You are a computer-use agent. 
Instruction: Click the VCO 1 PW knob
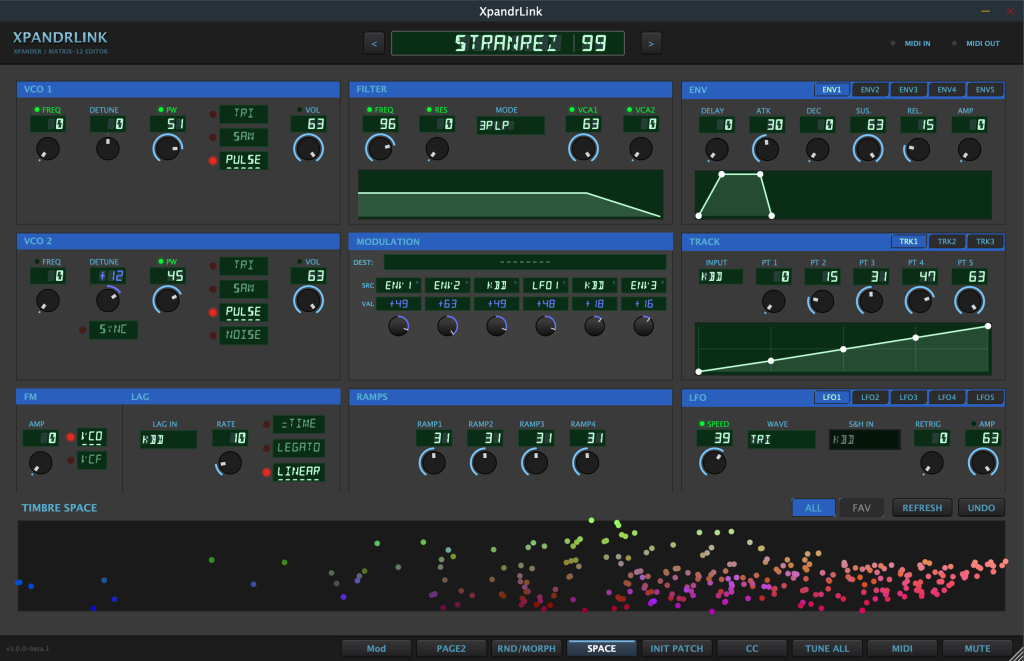click(x=168, y=149)
